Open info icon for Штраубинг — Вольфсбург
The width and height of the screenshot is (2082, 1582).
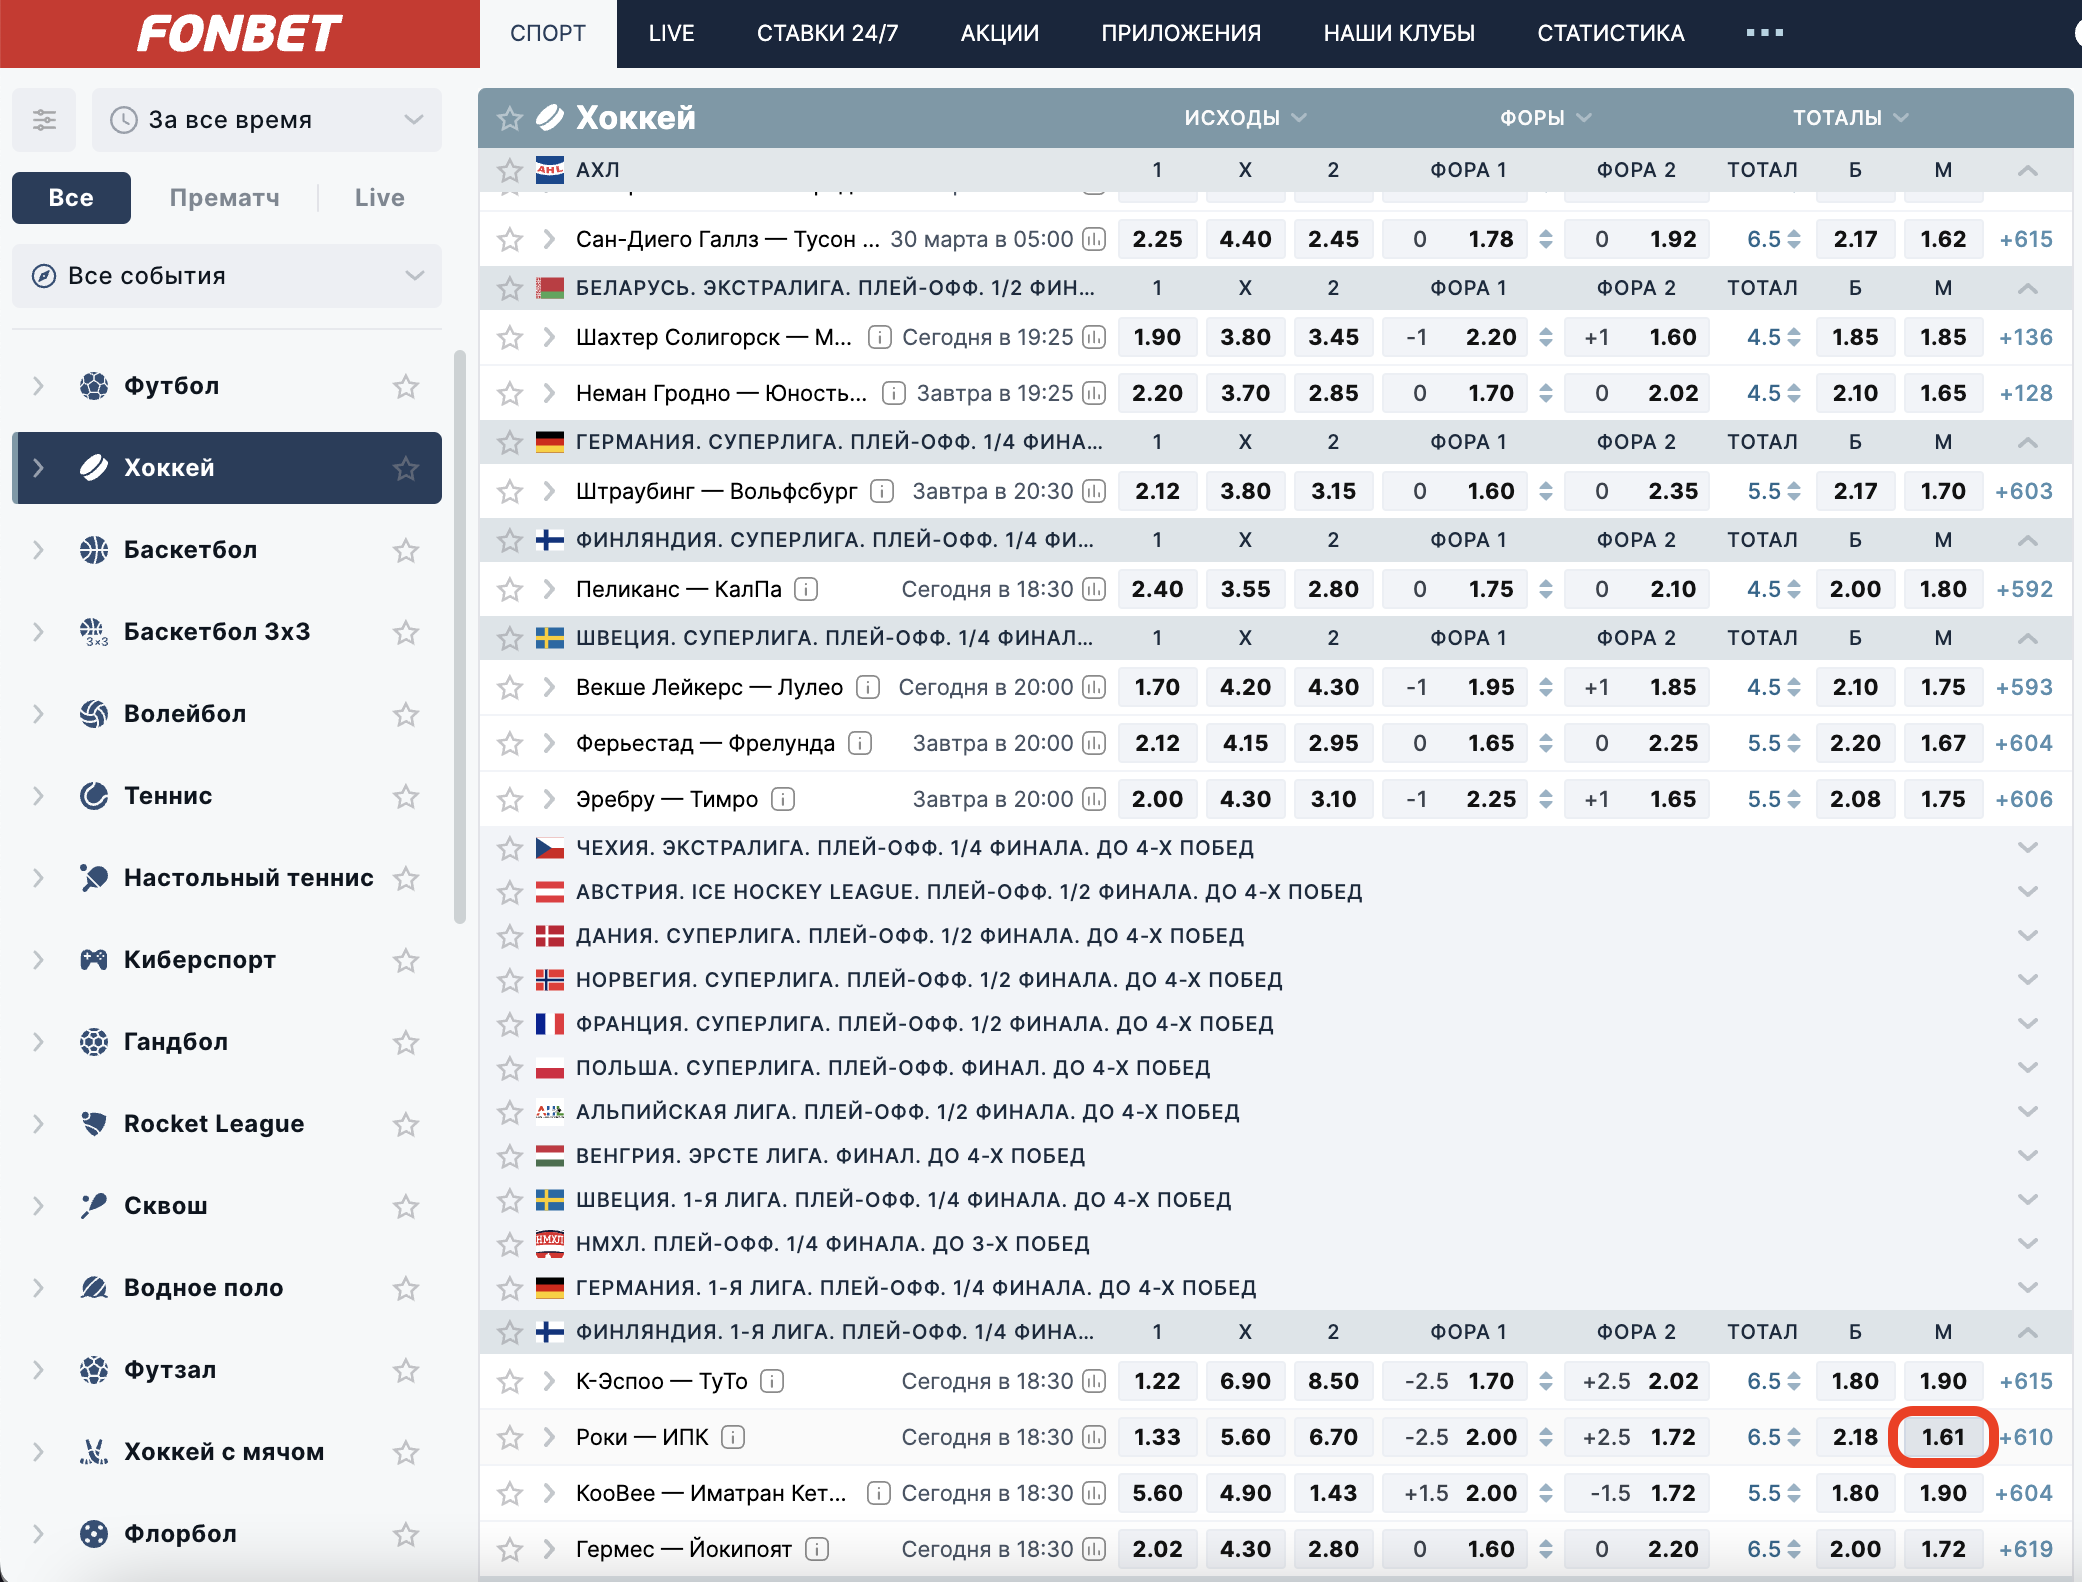(882, 491)
